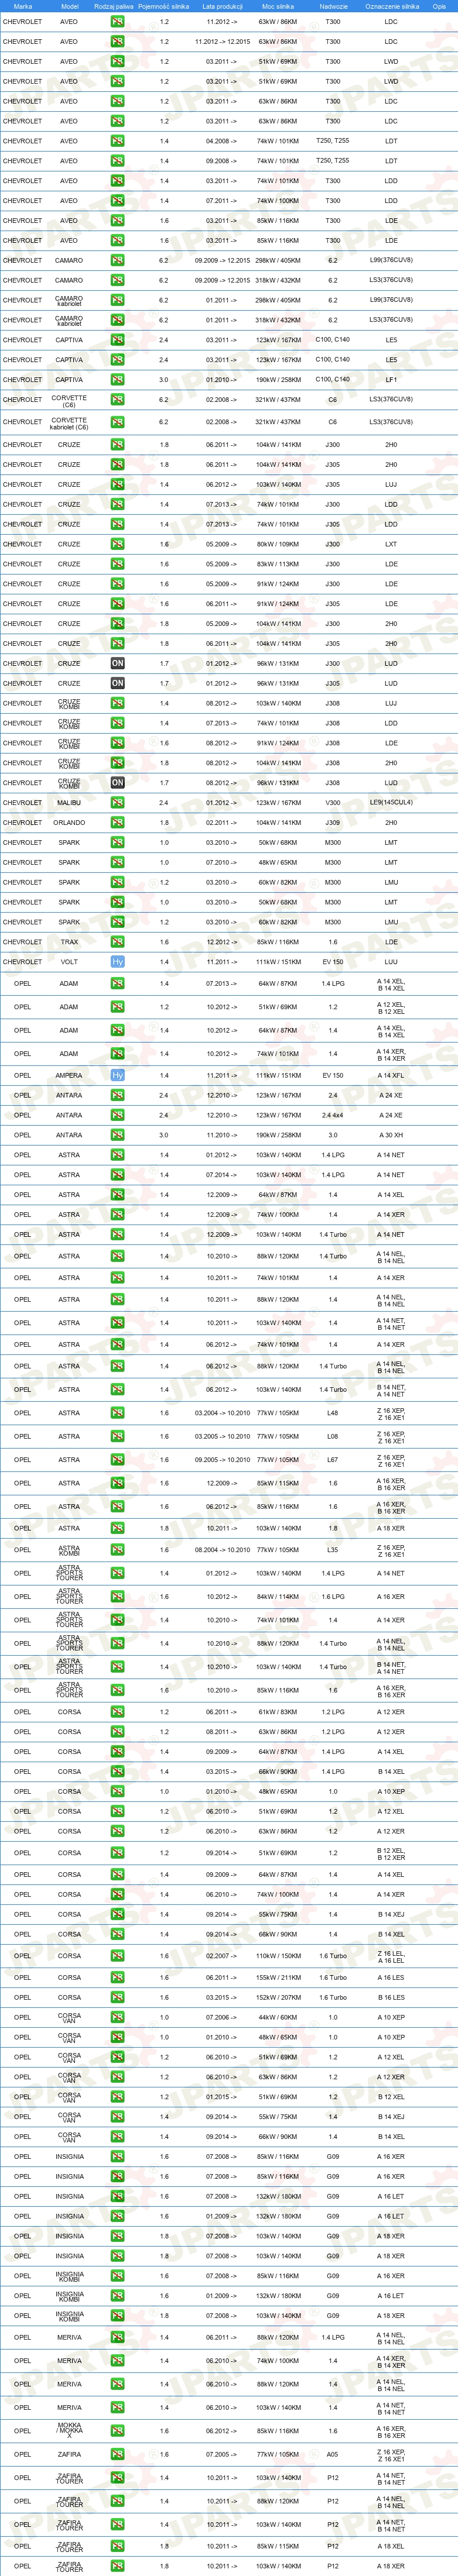Click production date 07.2005 ->
The width and height of the screenshot is (458, 2576).
[x=222, y=2454]
